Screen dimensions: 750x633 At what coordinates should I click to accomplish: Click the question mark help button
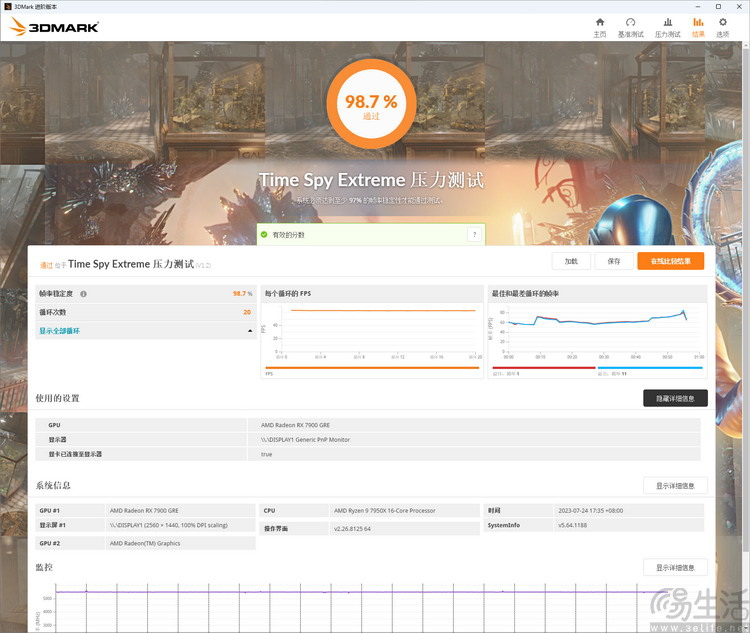point(474,234)
